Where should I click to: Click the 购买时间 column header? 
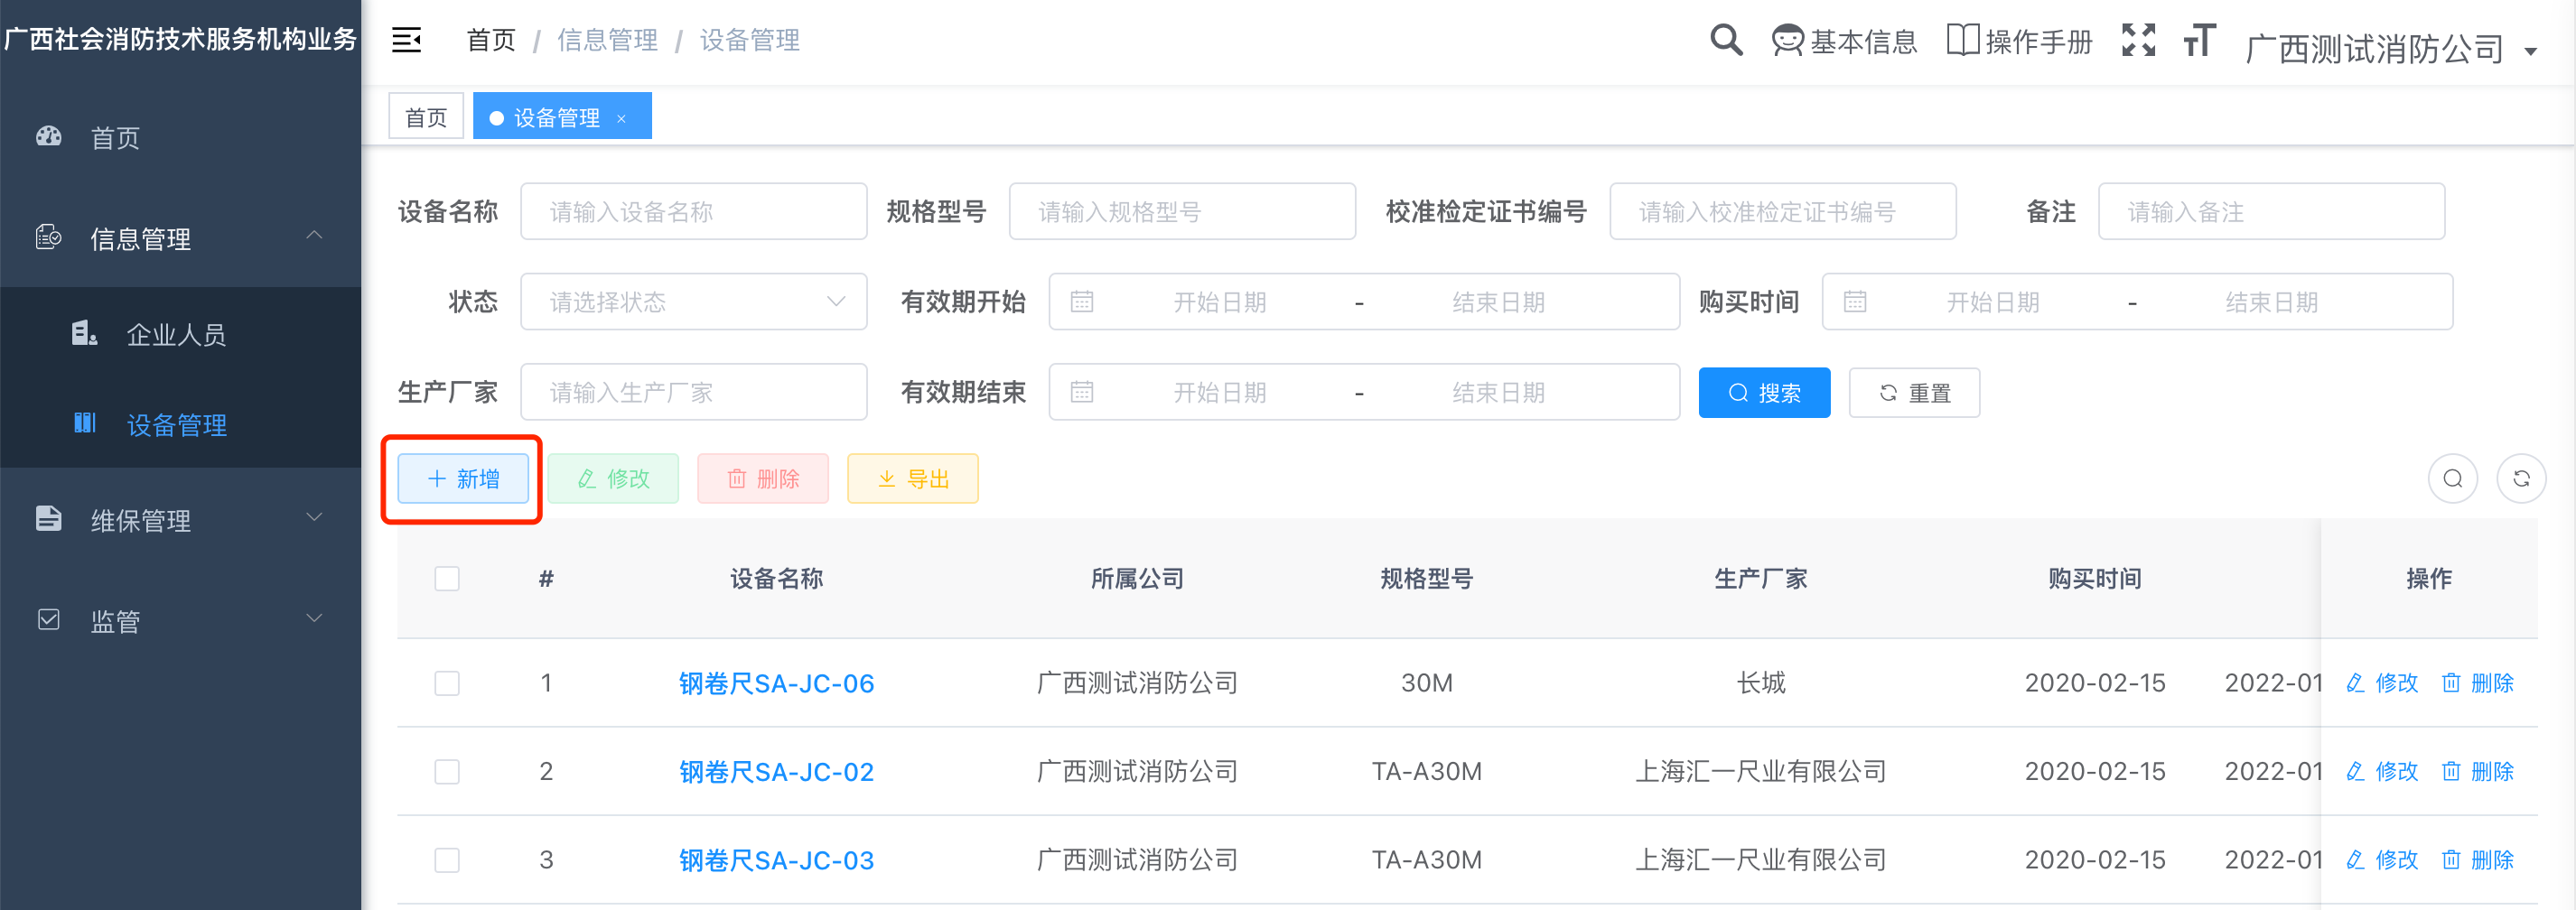tap(2094, 579)
